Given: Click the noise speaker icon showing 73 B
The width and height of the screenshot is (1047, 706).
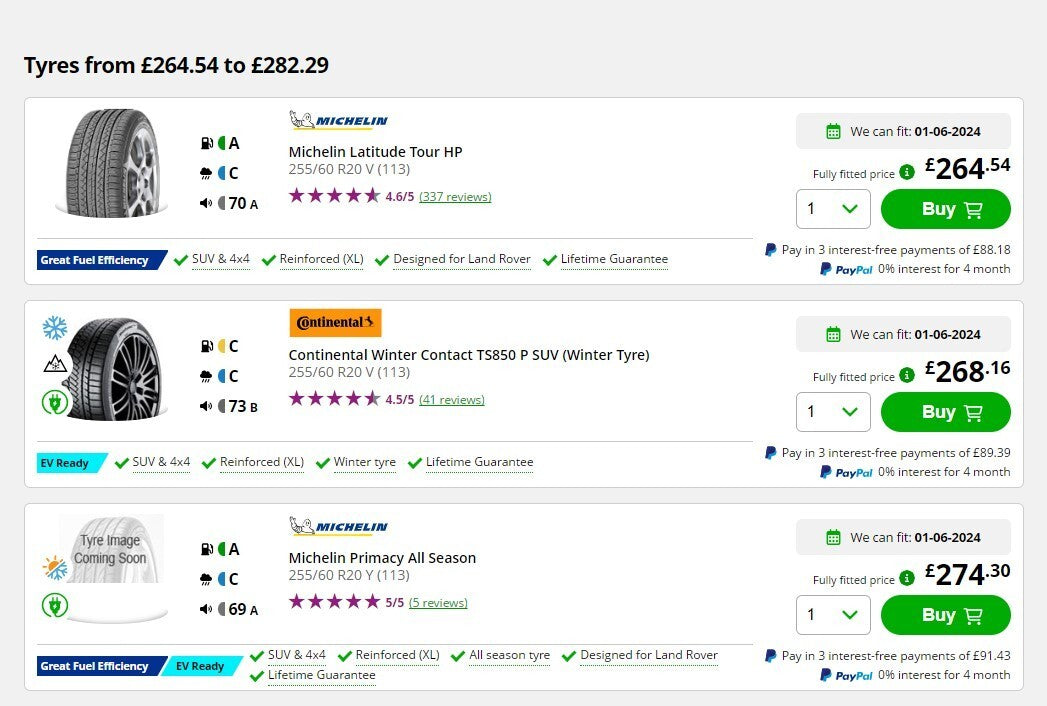Looking at the screenshot, I should click(206, 406).
